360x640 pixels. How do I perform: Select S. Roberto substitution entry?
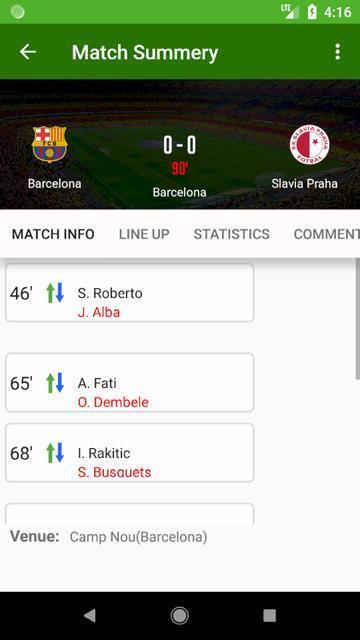(130, 293)
